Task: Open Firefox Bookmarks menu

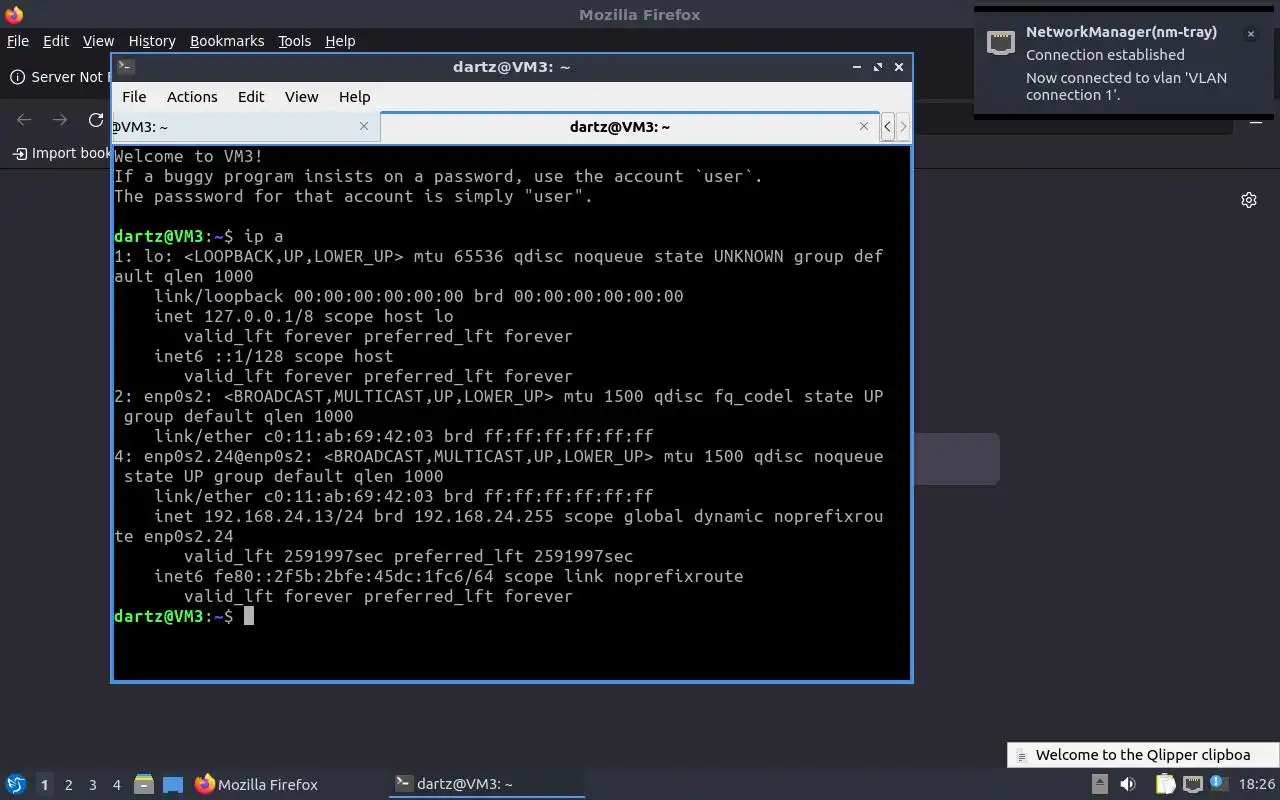Action: click(227, 41)
